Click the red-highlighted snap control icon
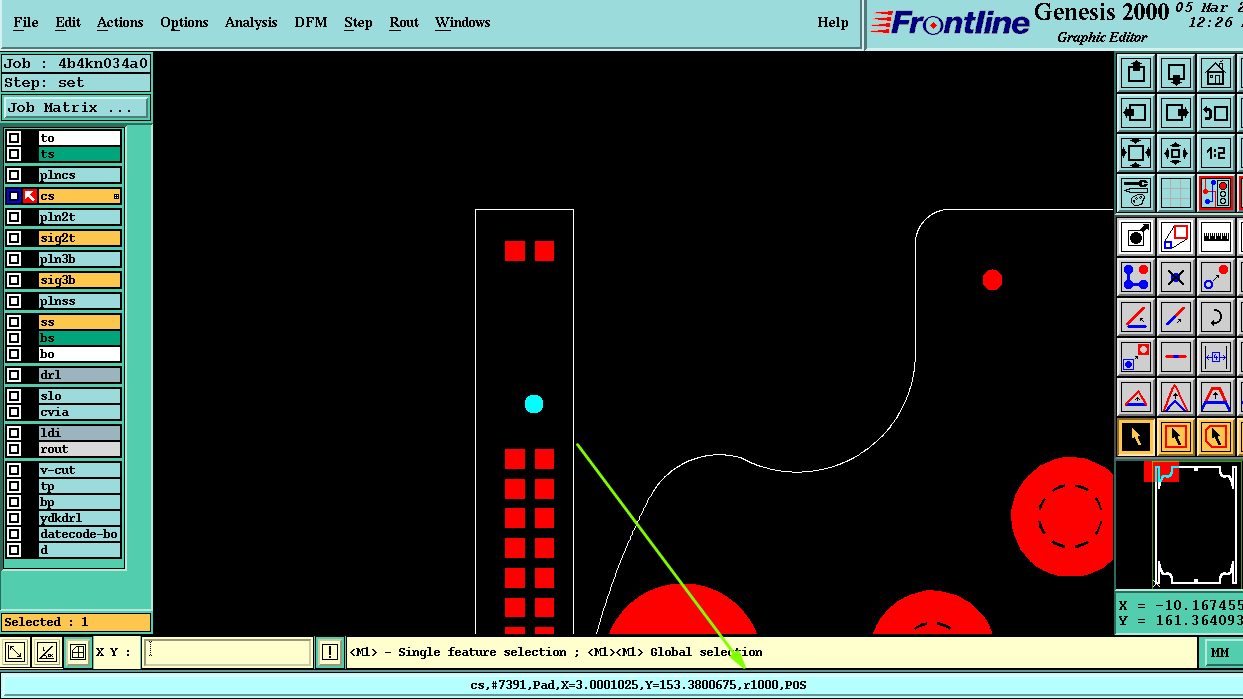Screen dimensions: 1243x699 (x=1216, y=193)
